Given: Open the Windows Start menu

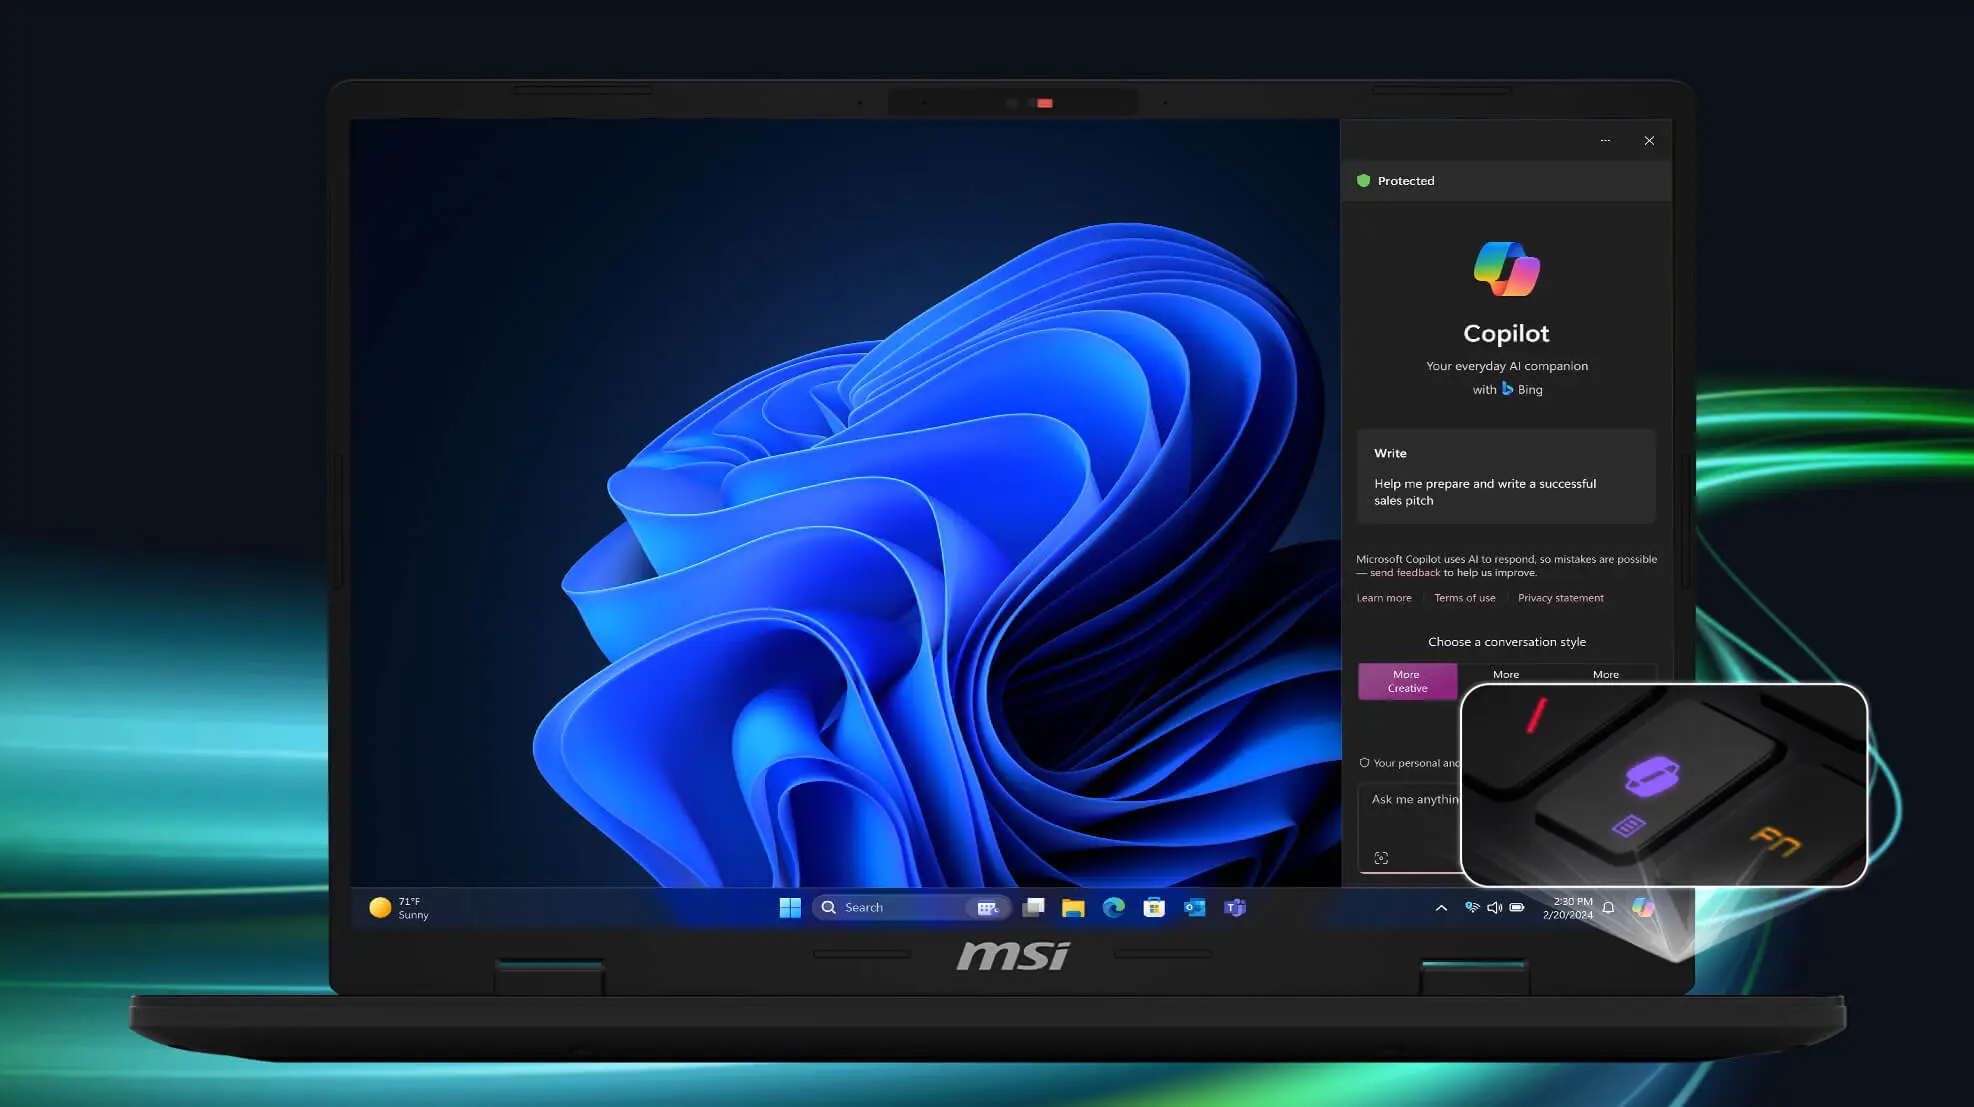Looking at the screenshot, I should point(789,907).
